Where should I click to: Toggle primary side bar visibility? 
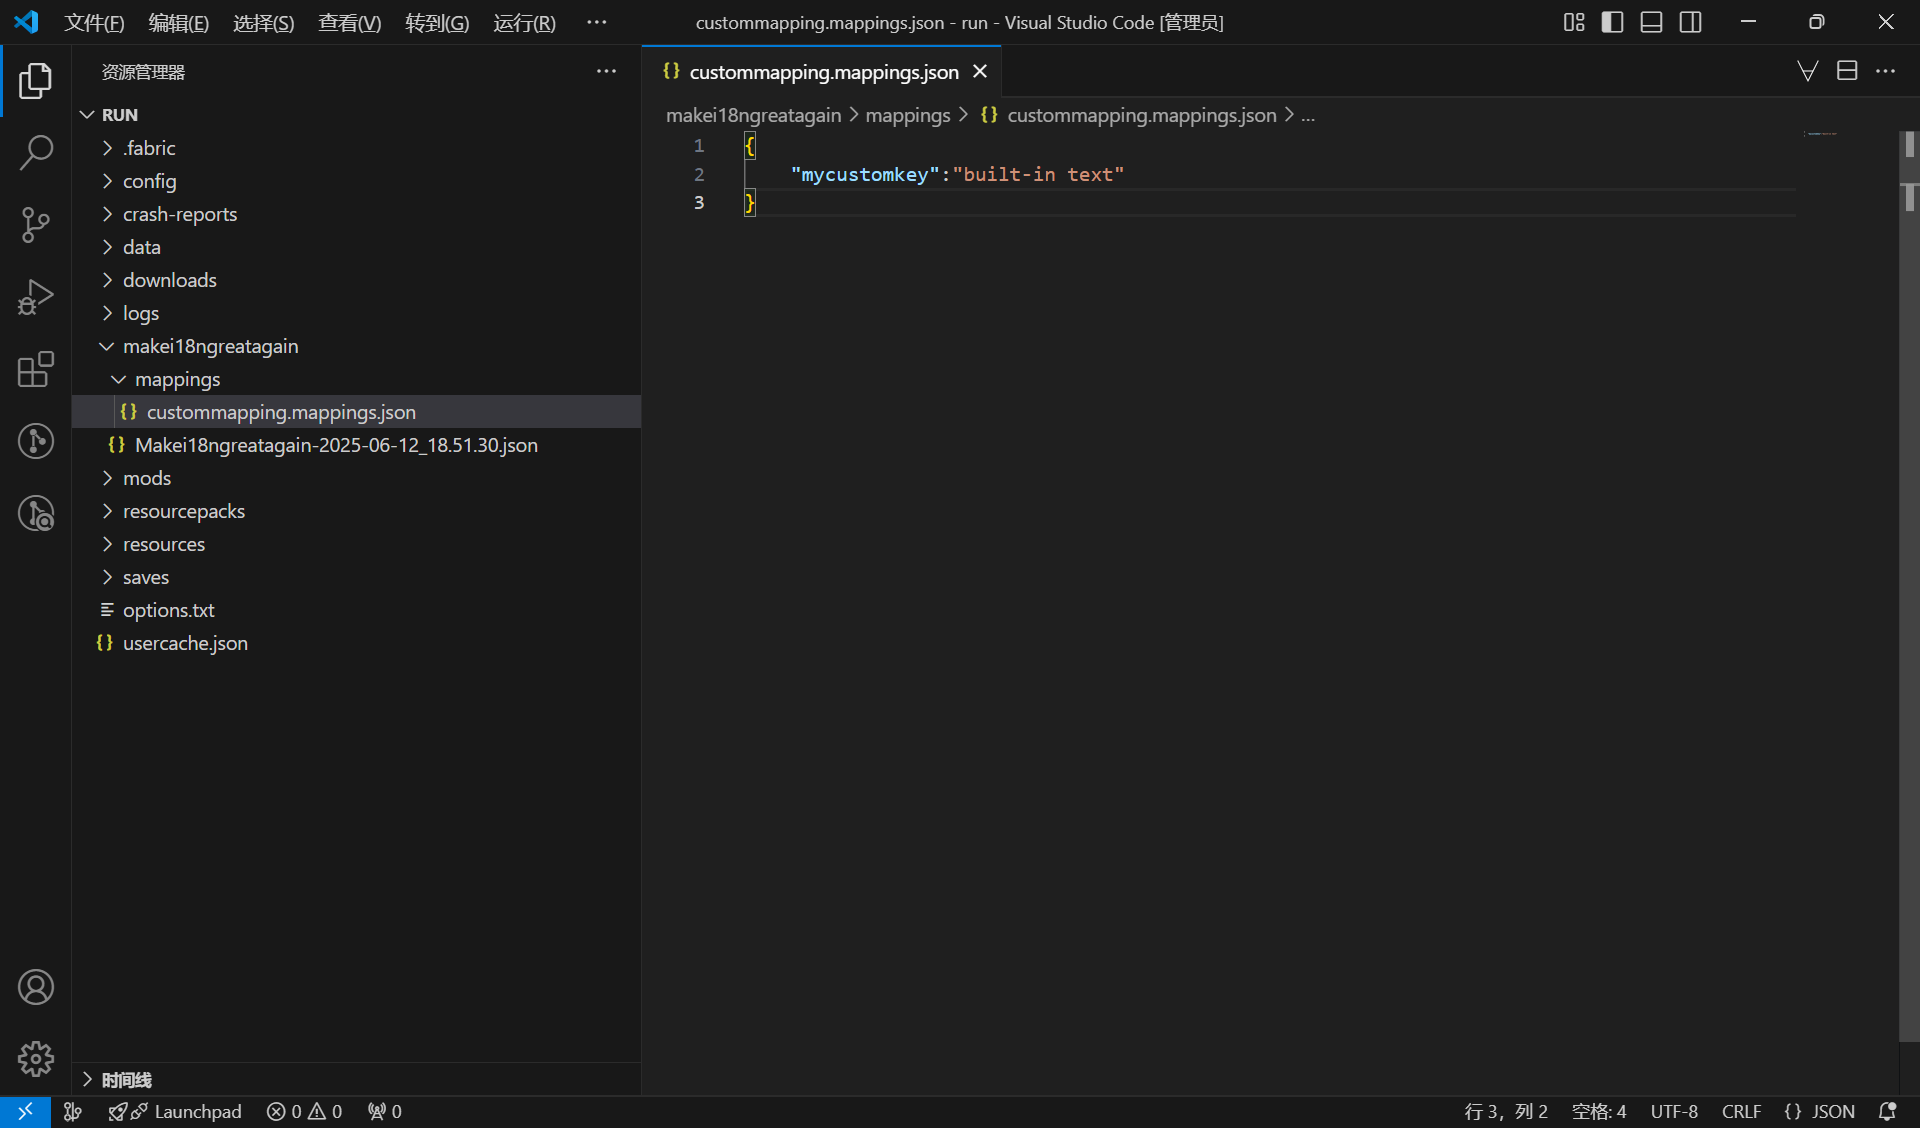point(1612,22)
